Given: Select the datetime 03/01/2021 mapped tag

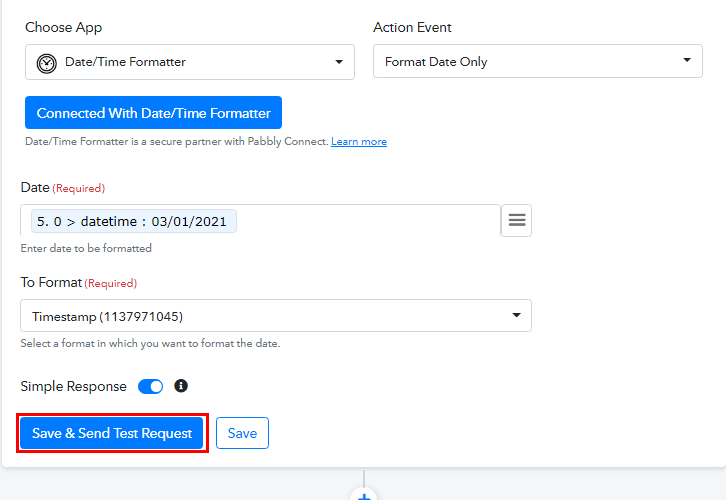Looking at the screenshot, I should click(x=133, y=221).
